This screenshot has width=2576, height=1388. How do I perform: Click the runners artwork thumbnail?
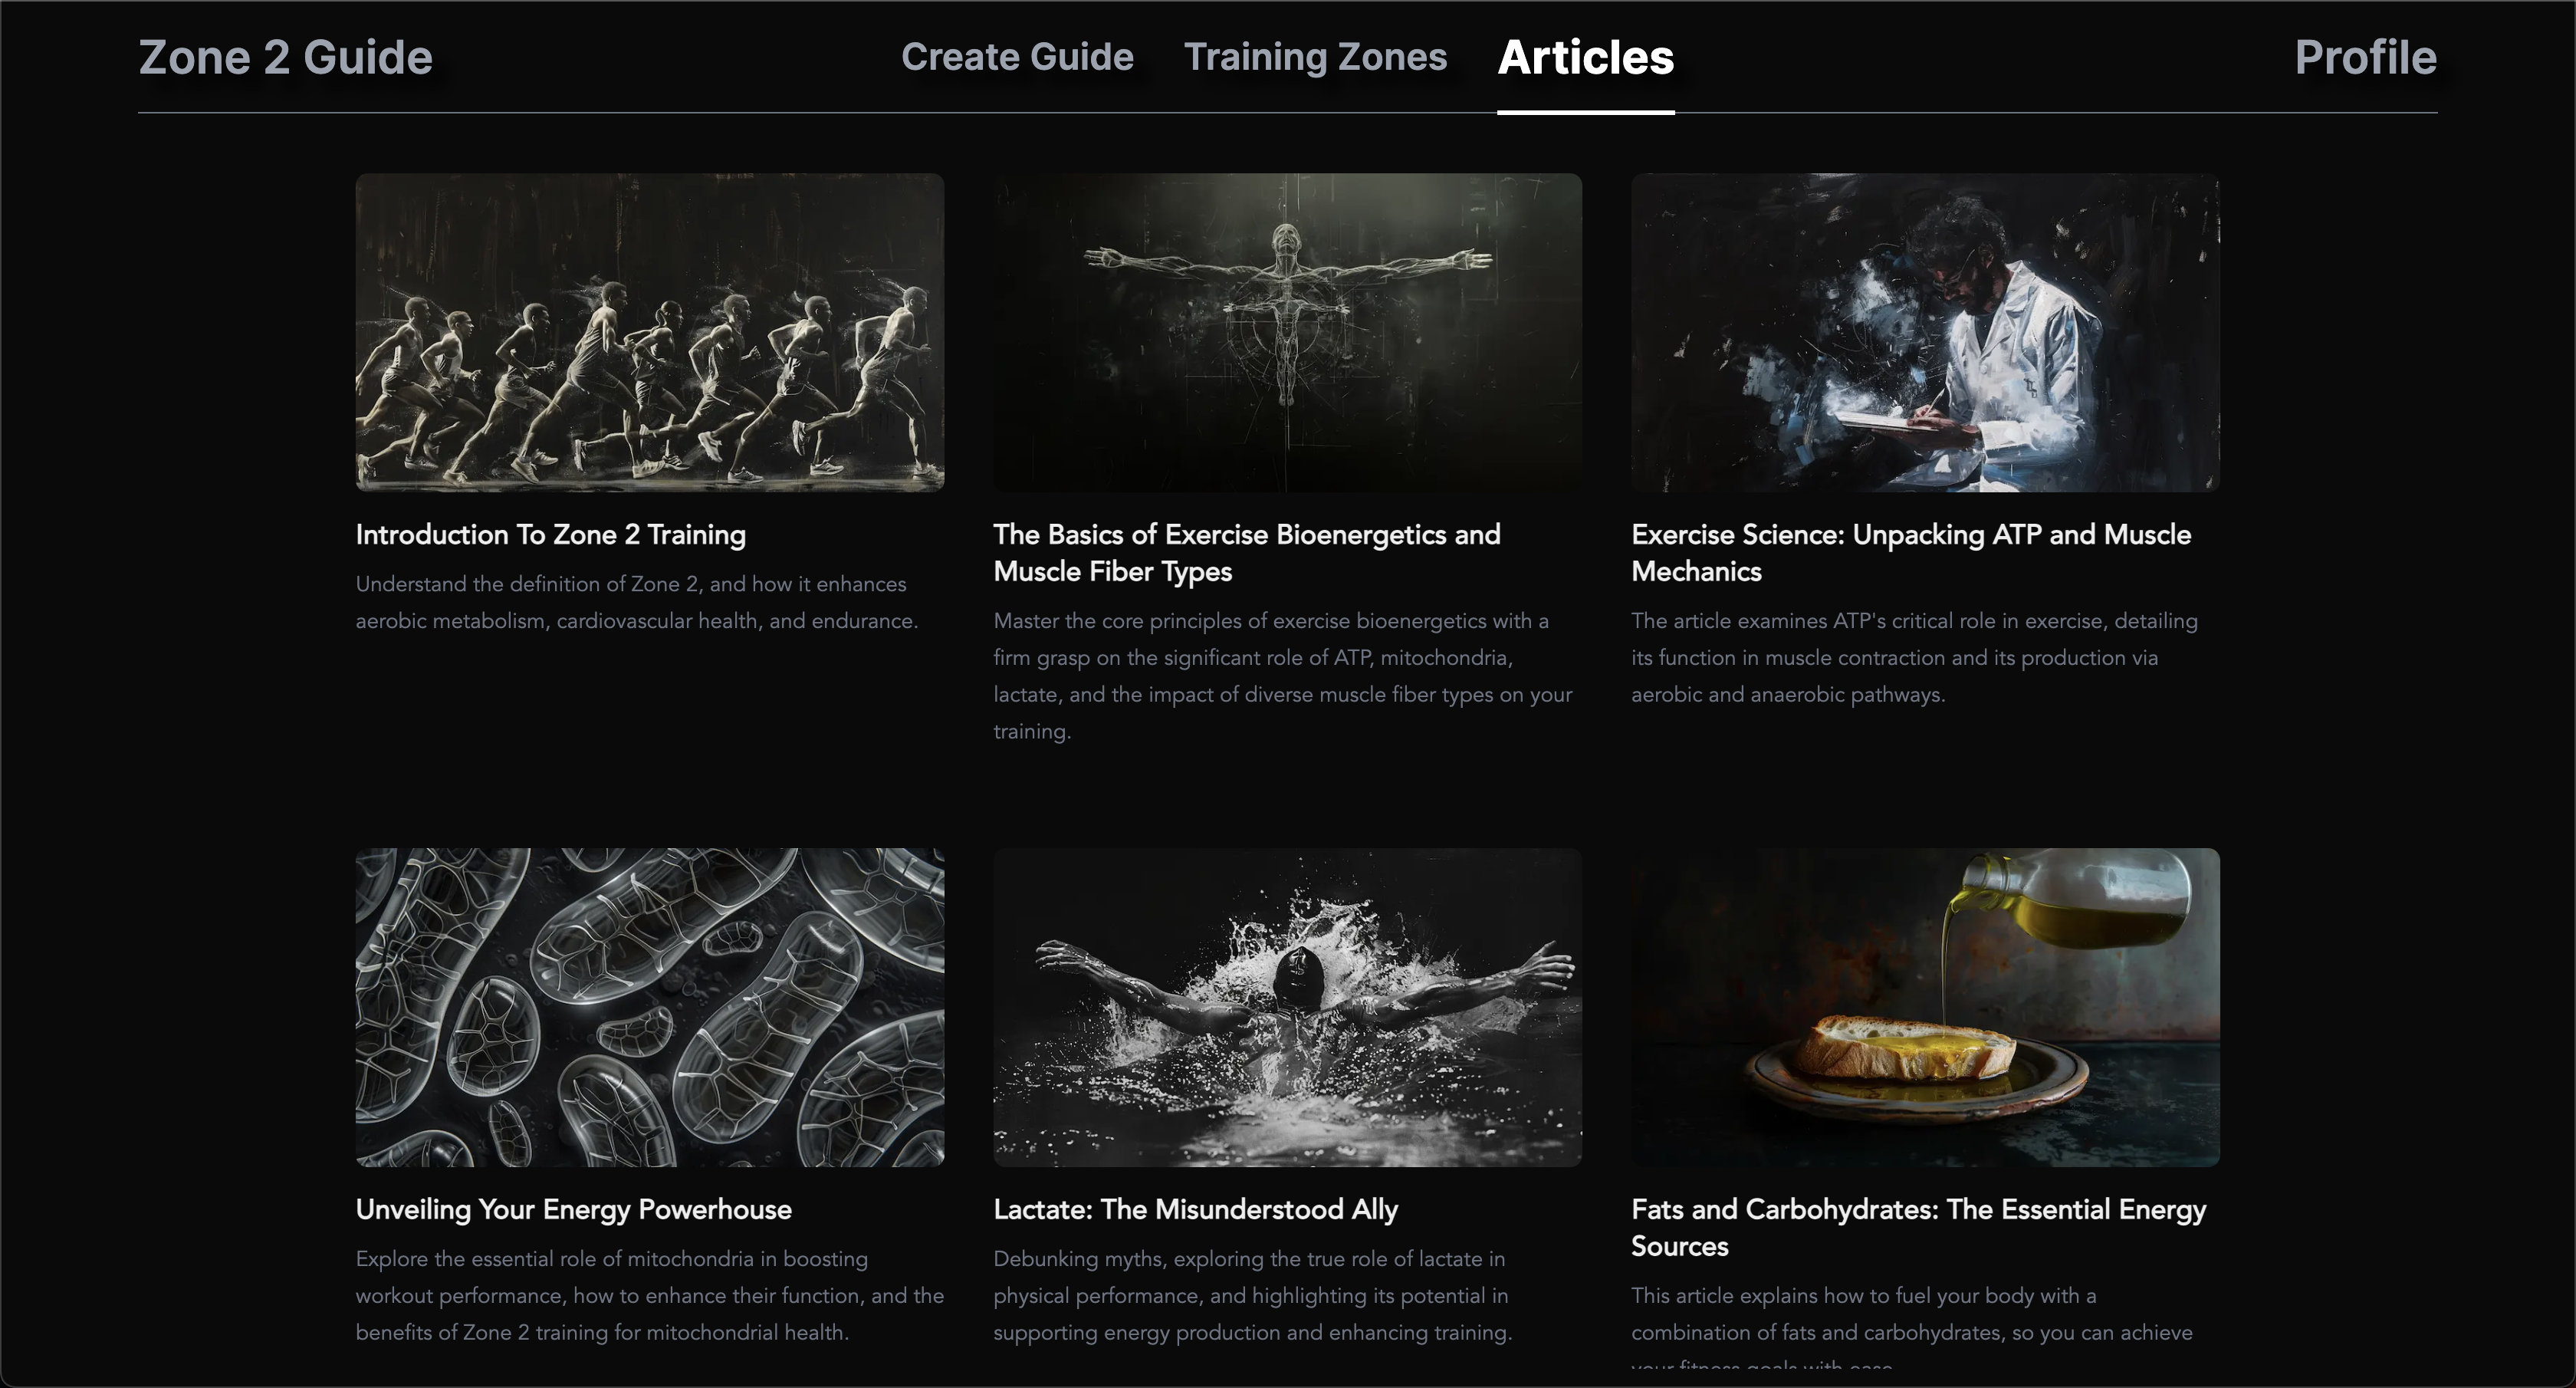click(x=649, y=332)
